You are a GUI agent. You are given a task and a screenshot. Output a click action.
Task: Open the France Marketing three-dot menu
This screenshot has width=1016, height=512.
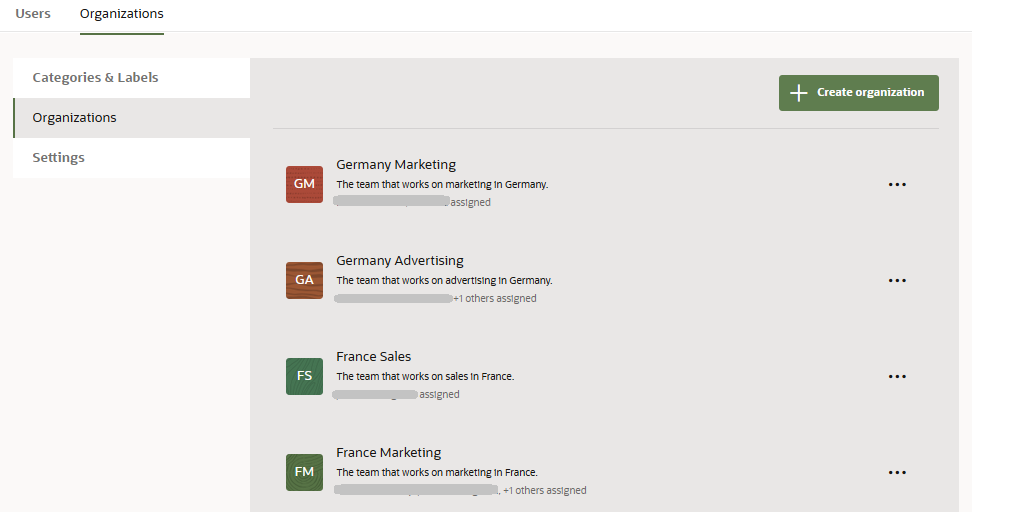pyautogui.click(x=897, y=472)
